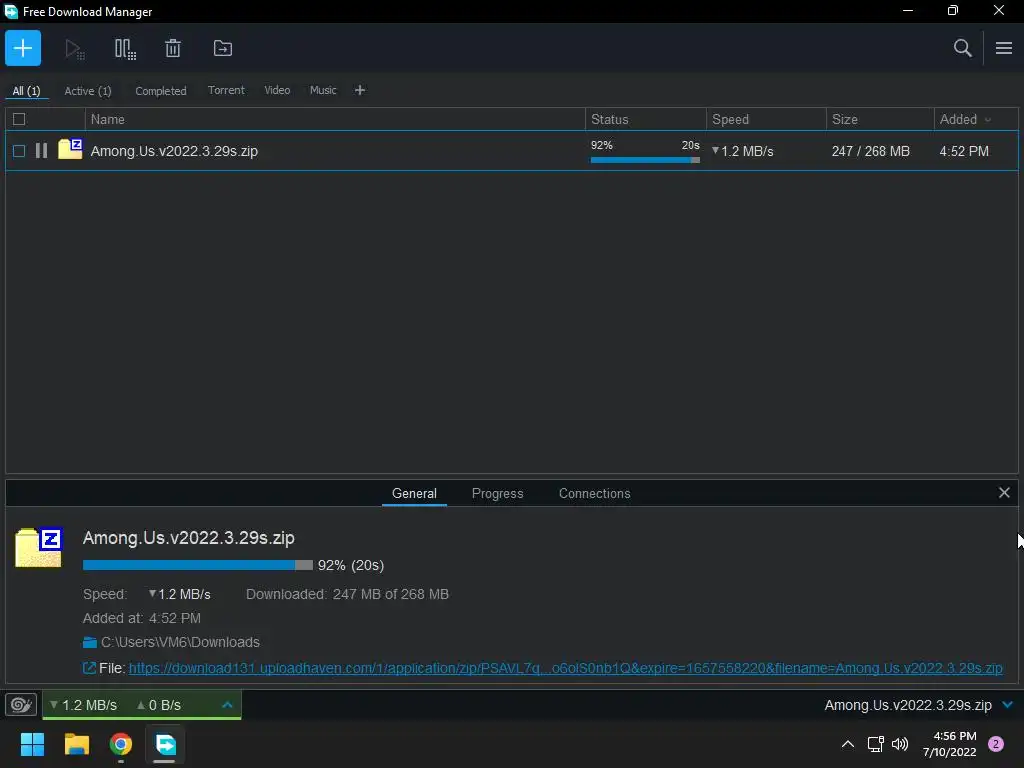1024x768 pixels.
Task: Open C:\Users\VM6\Downloads folder path
Action: click(x=180, y=642)
